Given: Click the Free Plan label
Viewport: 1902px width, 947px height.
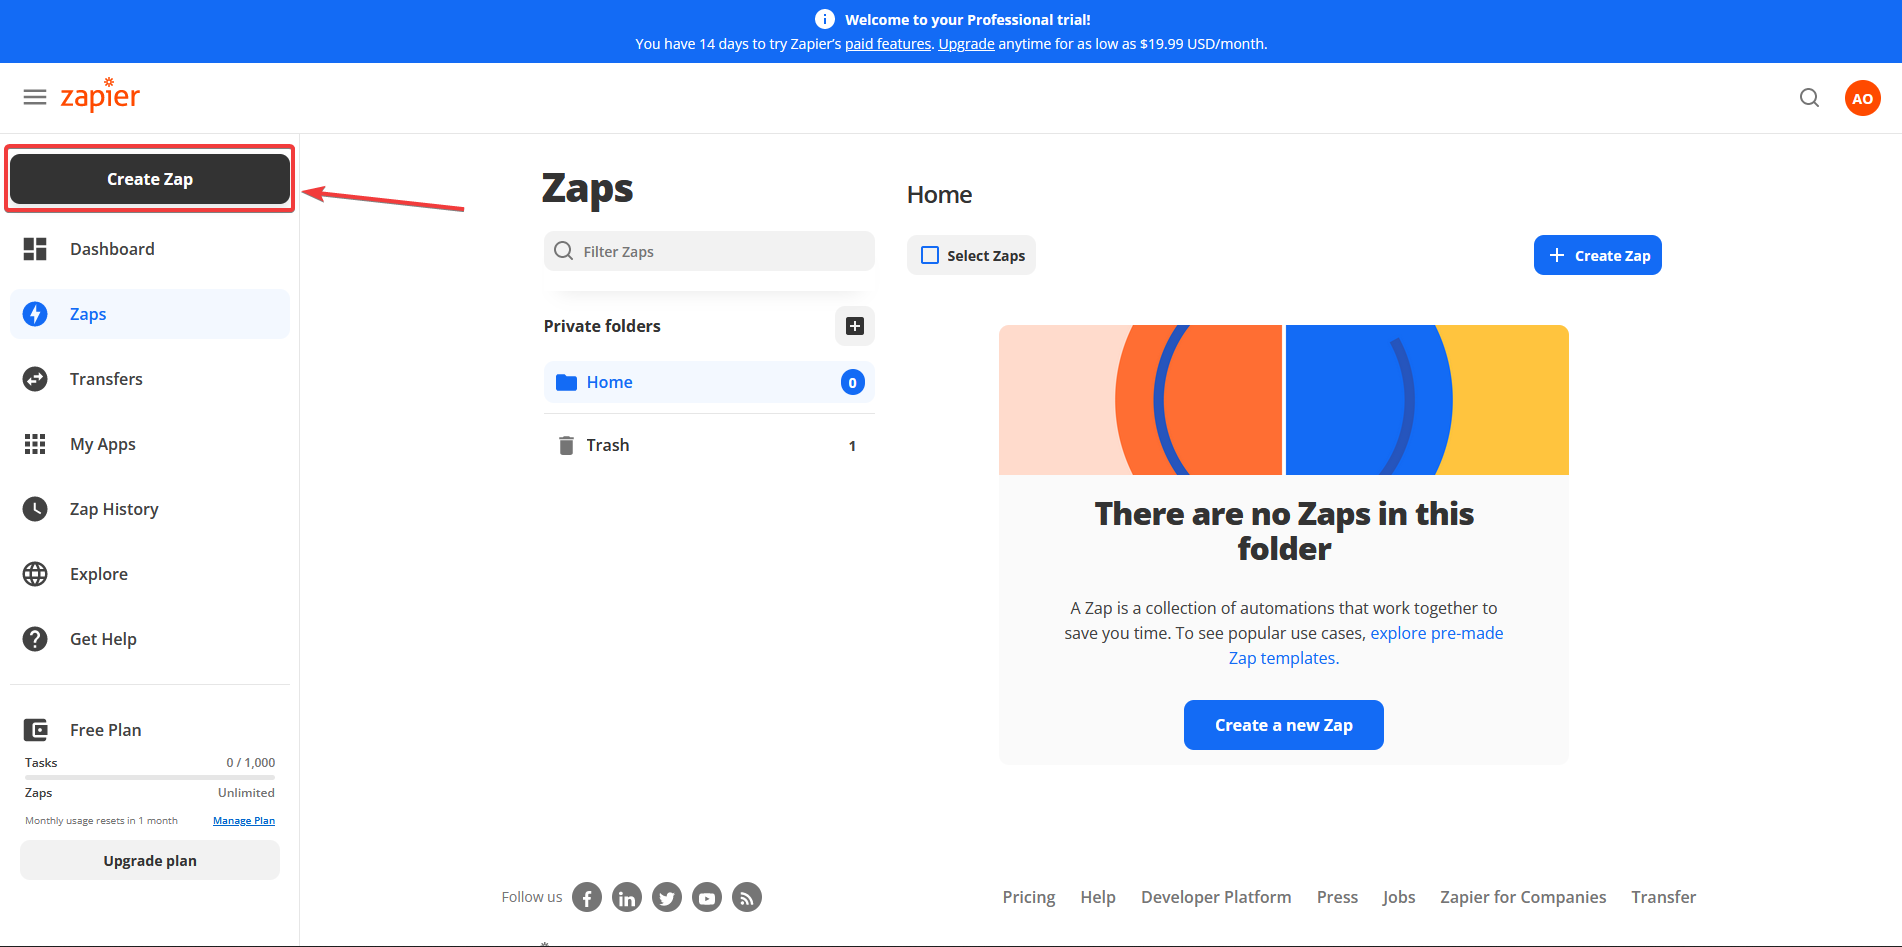Looking at the screenshot, I should click(106, 730).
